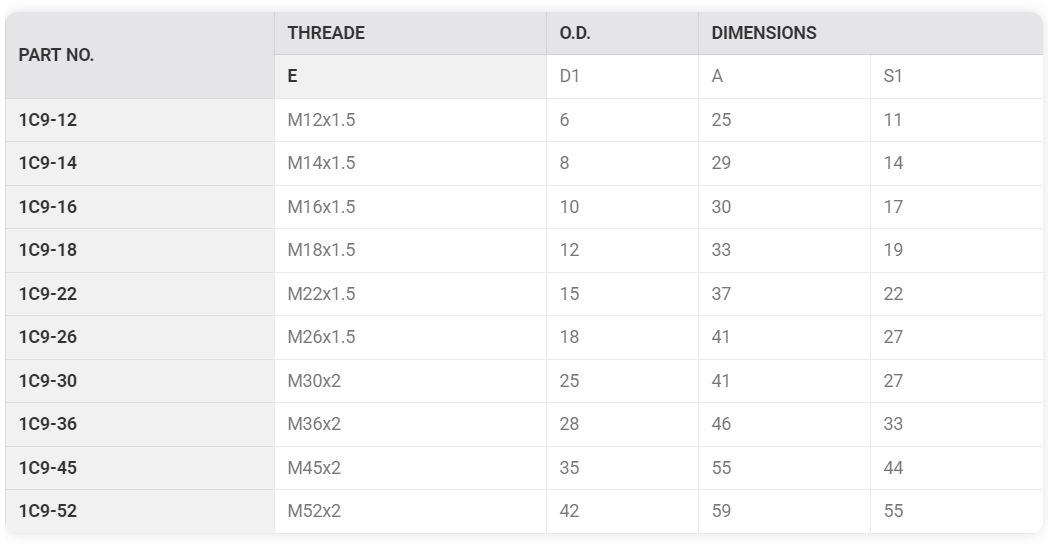The image size is (1050, 550).
Task: Click part number 1C9-18
Action: 48,250
